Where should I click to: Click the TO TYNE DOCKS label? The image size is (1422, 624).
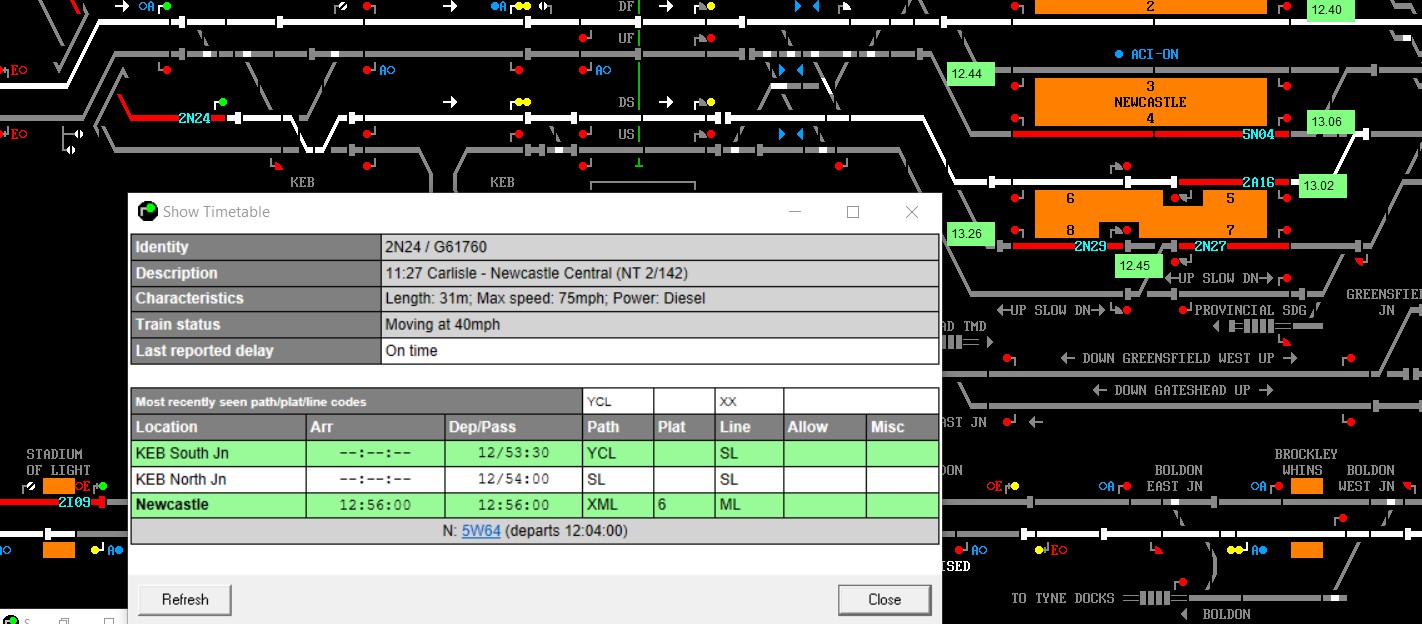point(1062,598)
